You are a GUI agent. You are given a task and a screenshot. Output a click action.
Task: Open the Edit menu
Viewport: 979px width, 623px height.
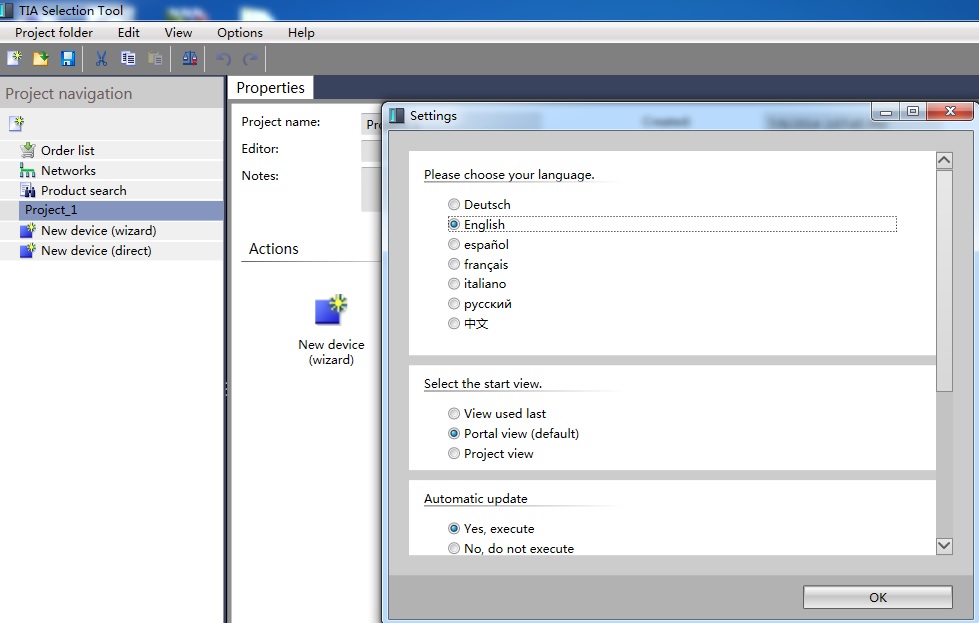pyautogui.click(x=129, y=32)
